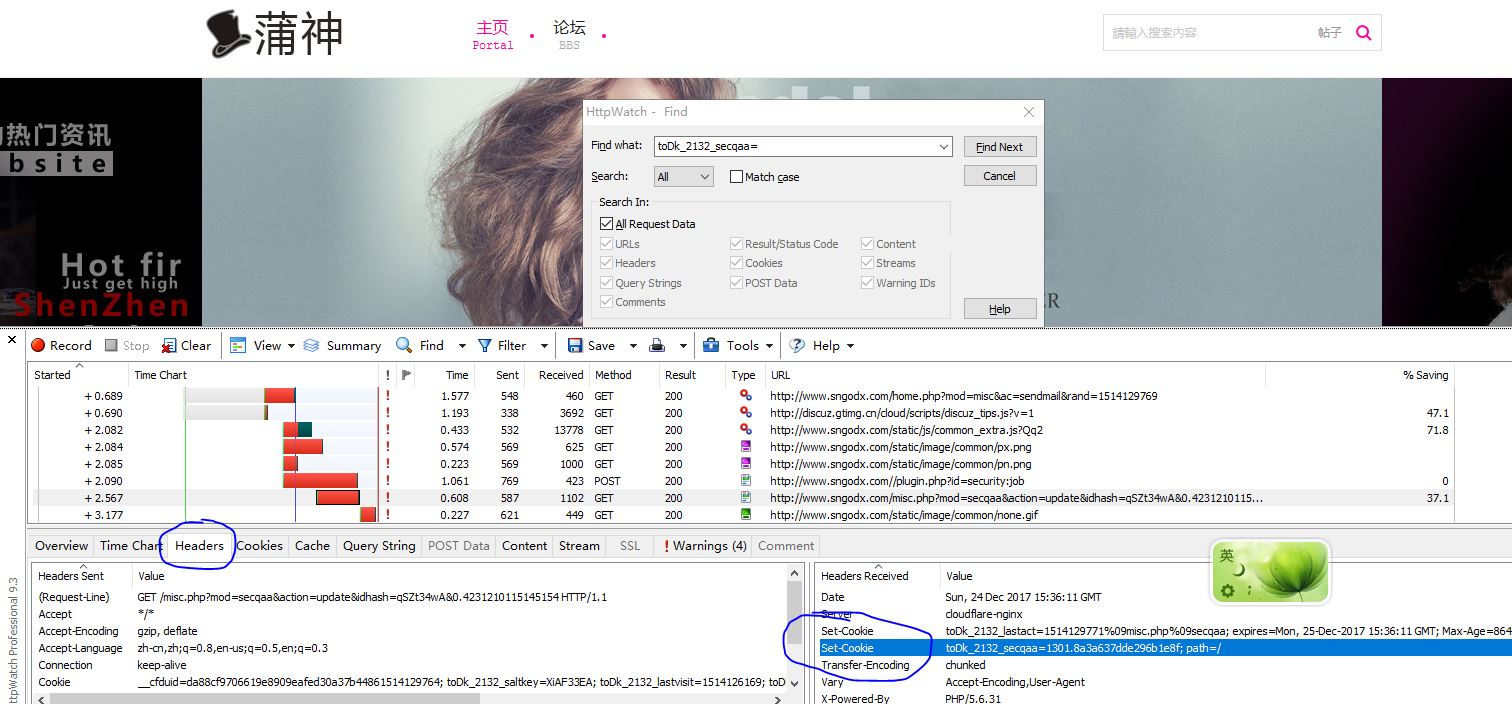Image resolution: width=1512 pixels, height=704 pixels.
Task: Click the printer icon in toolbar
Action: [657, 346]
